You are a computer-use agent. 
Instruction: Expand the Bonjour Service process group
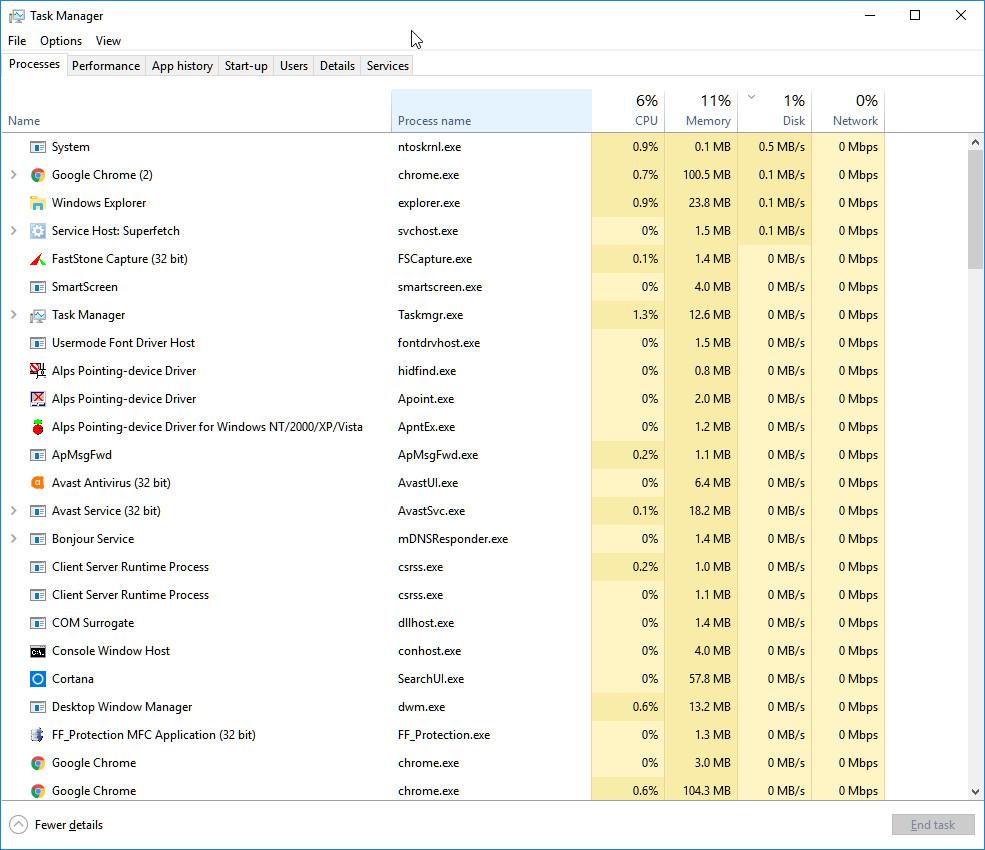click(x=12, y=539)
